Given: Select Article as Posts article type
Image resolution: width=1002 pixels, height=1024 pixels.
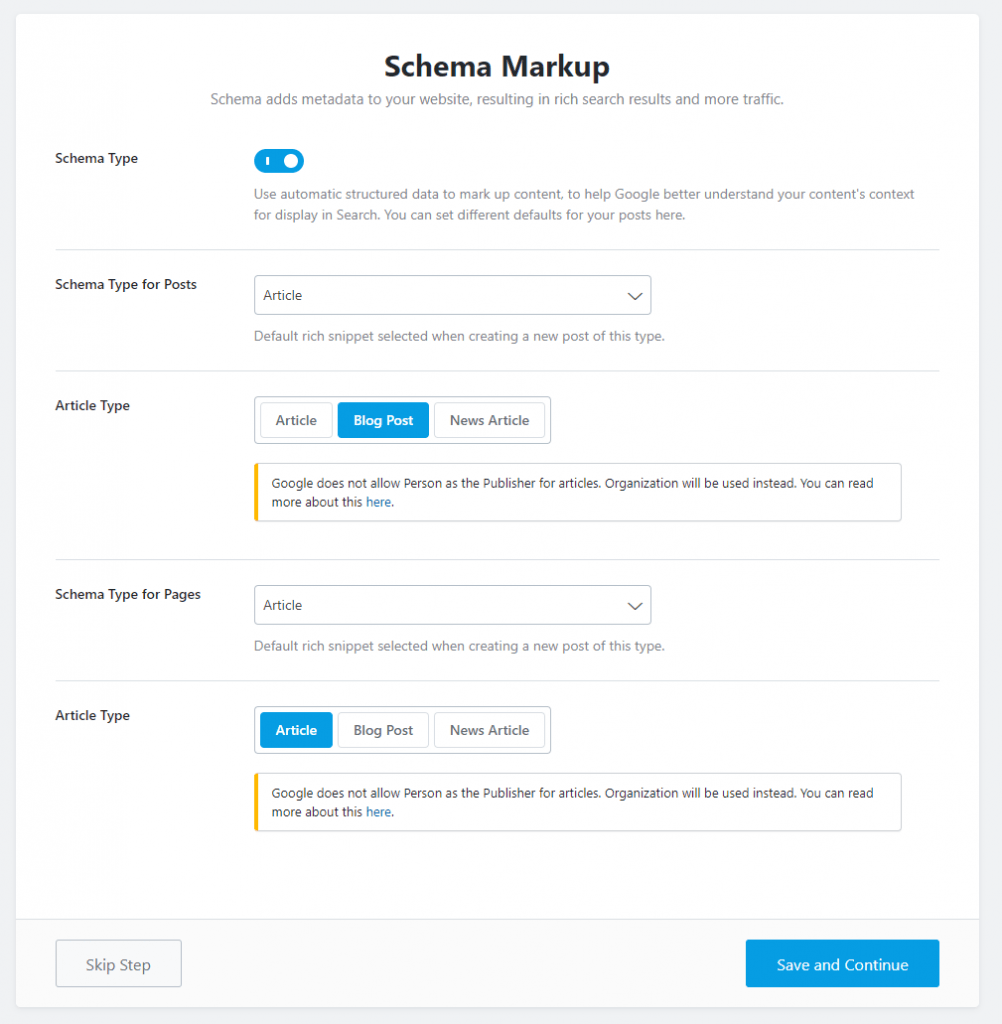Looking at the screenshot, I should [x=296, y=420].
